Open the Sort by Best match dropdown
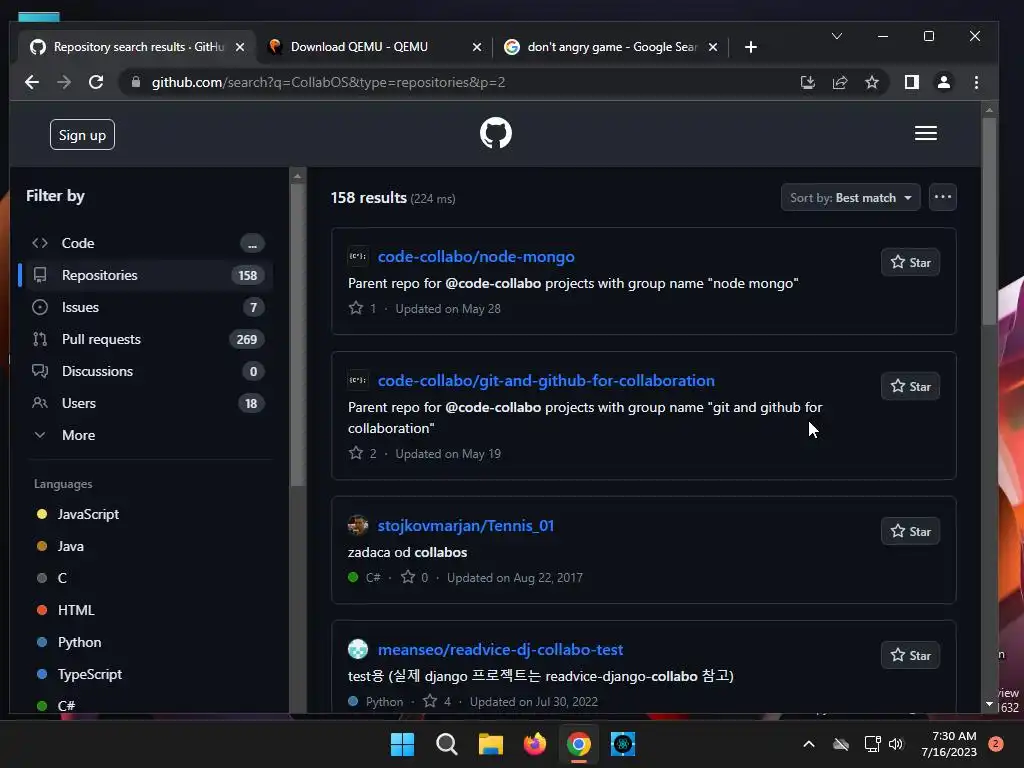The image size is (1024, 768). pyautogui.click(x=850, y=197)
